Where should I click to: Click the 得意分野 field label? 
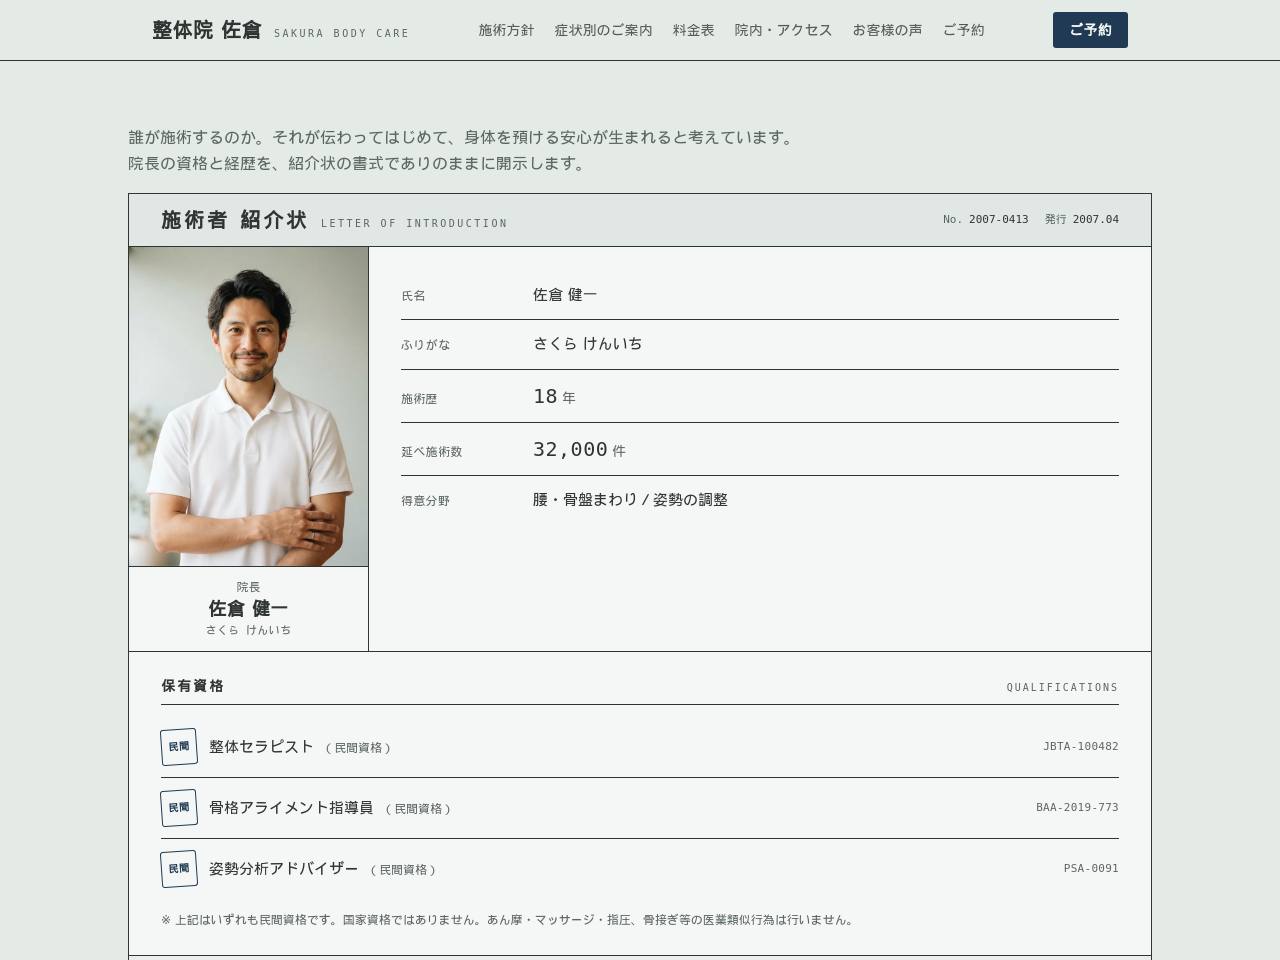(x=425, y=501)
